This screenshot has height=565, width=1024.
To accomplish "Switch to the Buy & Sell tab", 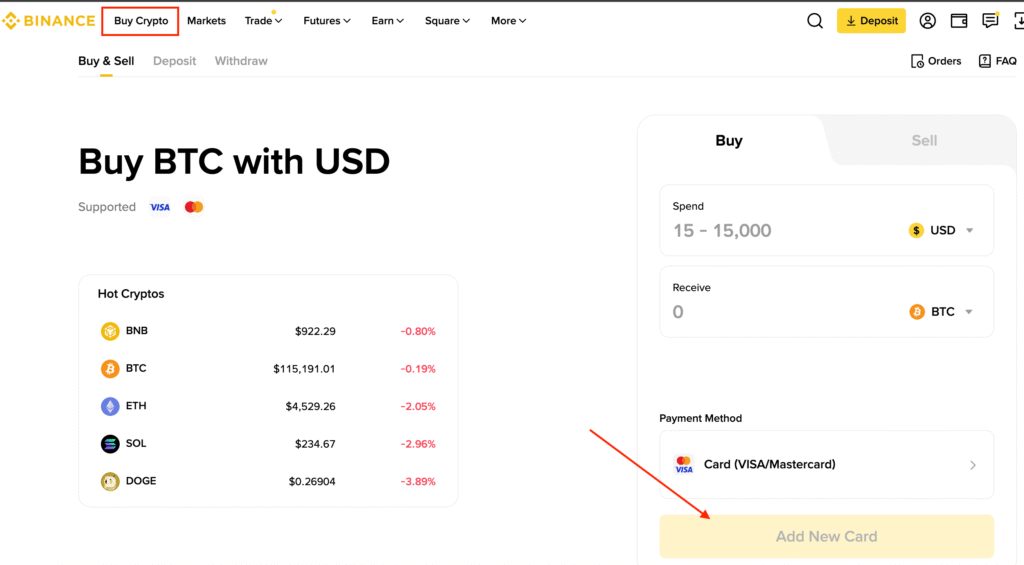I will tap(106, 61).
